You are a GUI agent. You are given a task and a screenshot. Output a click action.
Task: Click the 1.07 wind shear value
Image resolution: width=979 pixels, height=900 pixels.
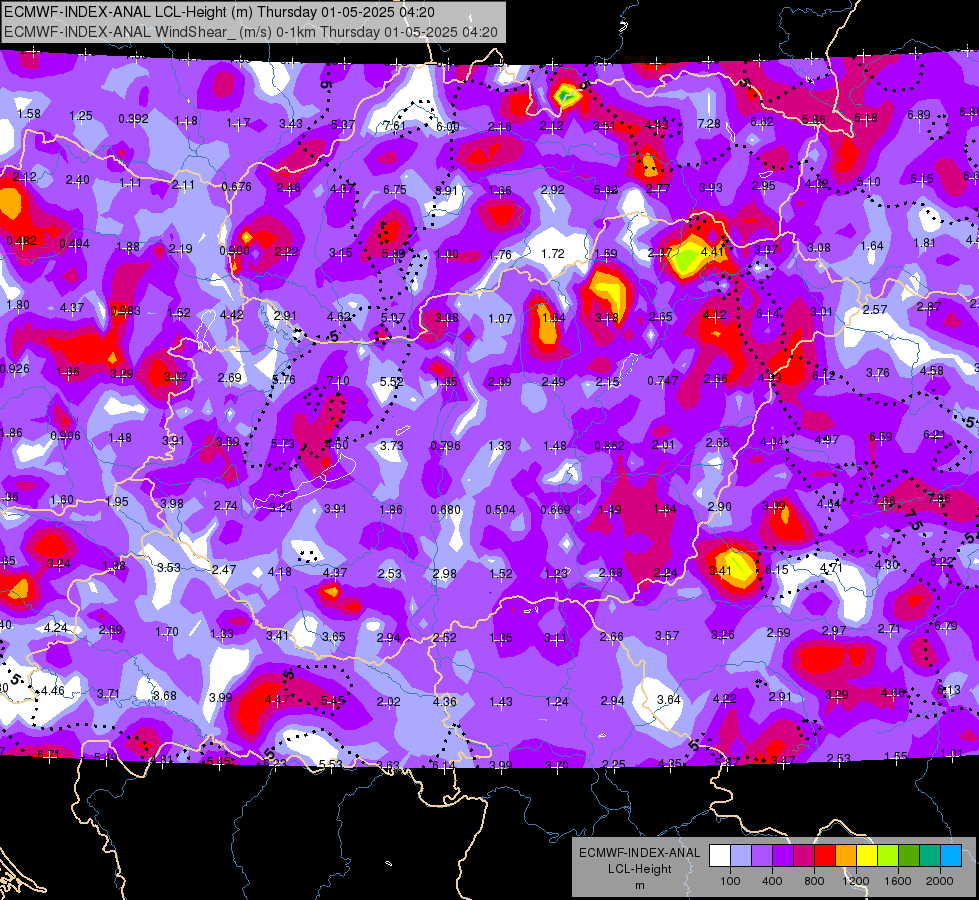[x=500, y=319]
